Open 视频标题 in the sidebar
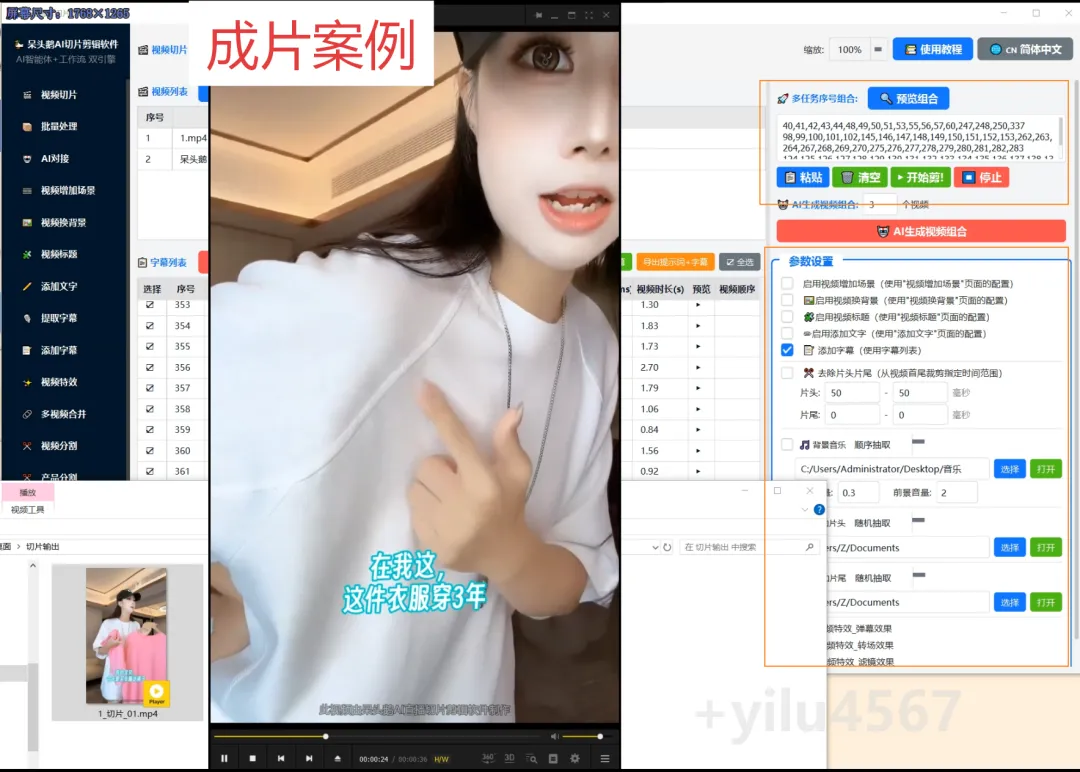This screenshot has height=772, width=1080. coord(59,254)
